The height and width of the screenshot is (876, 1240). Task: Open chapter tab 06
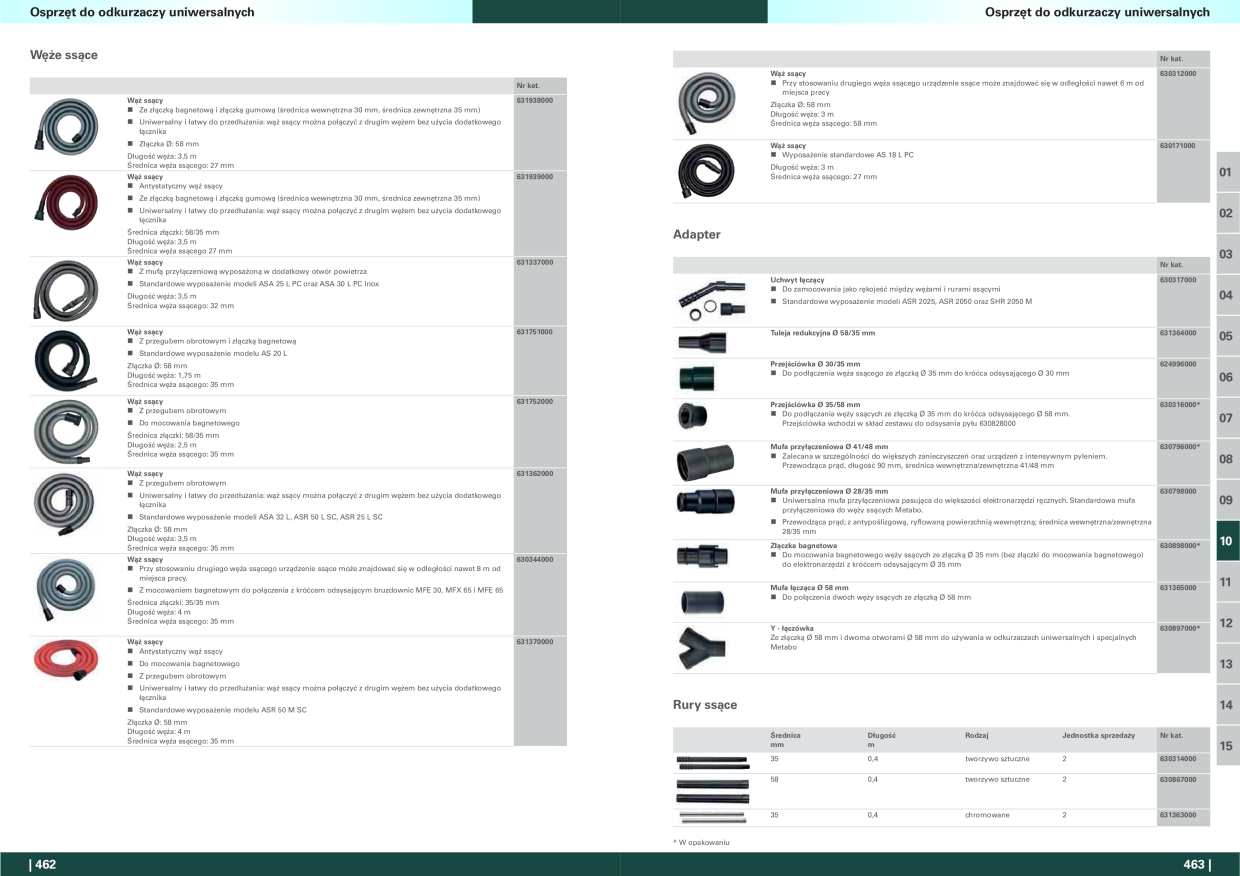(x=1226, y=377)
